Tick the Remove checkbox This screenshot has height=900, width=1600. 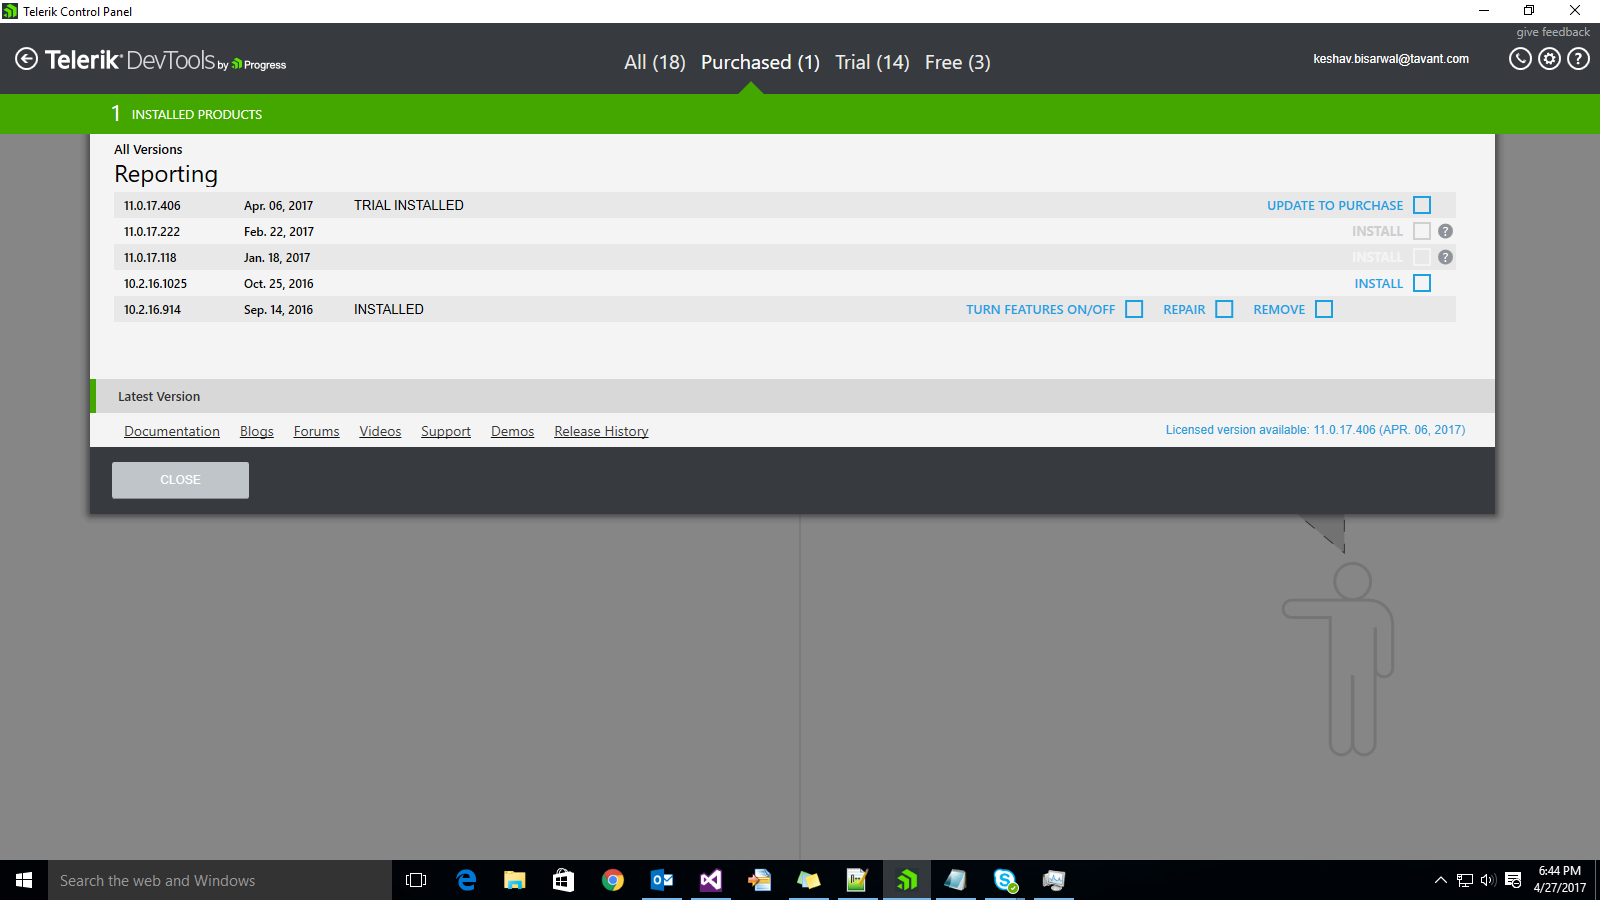point(1324,309)
